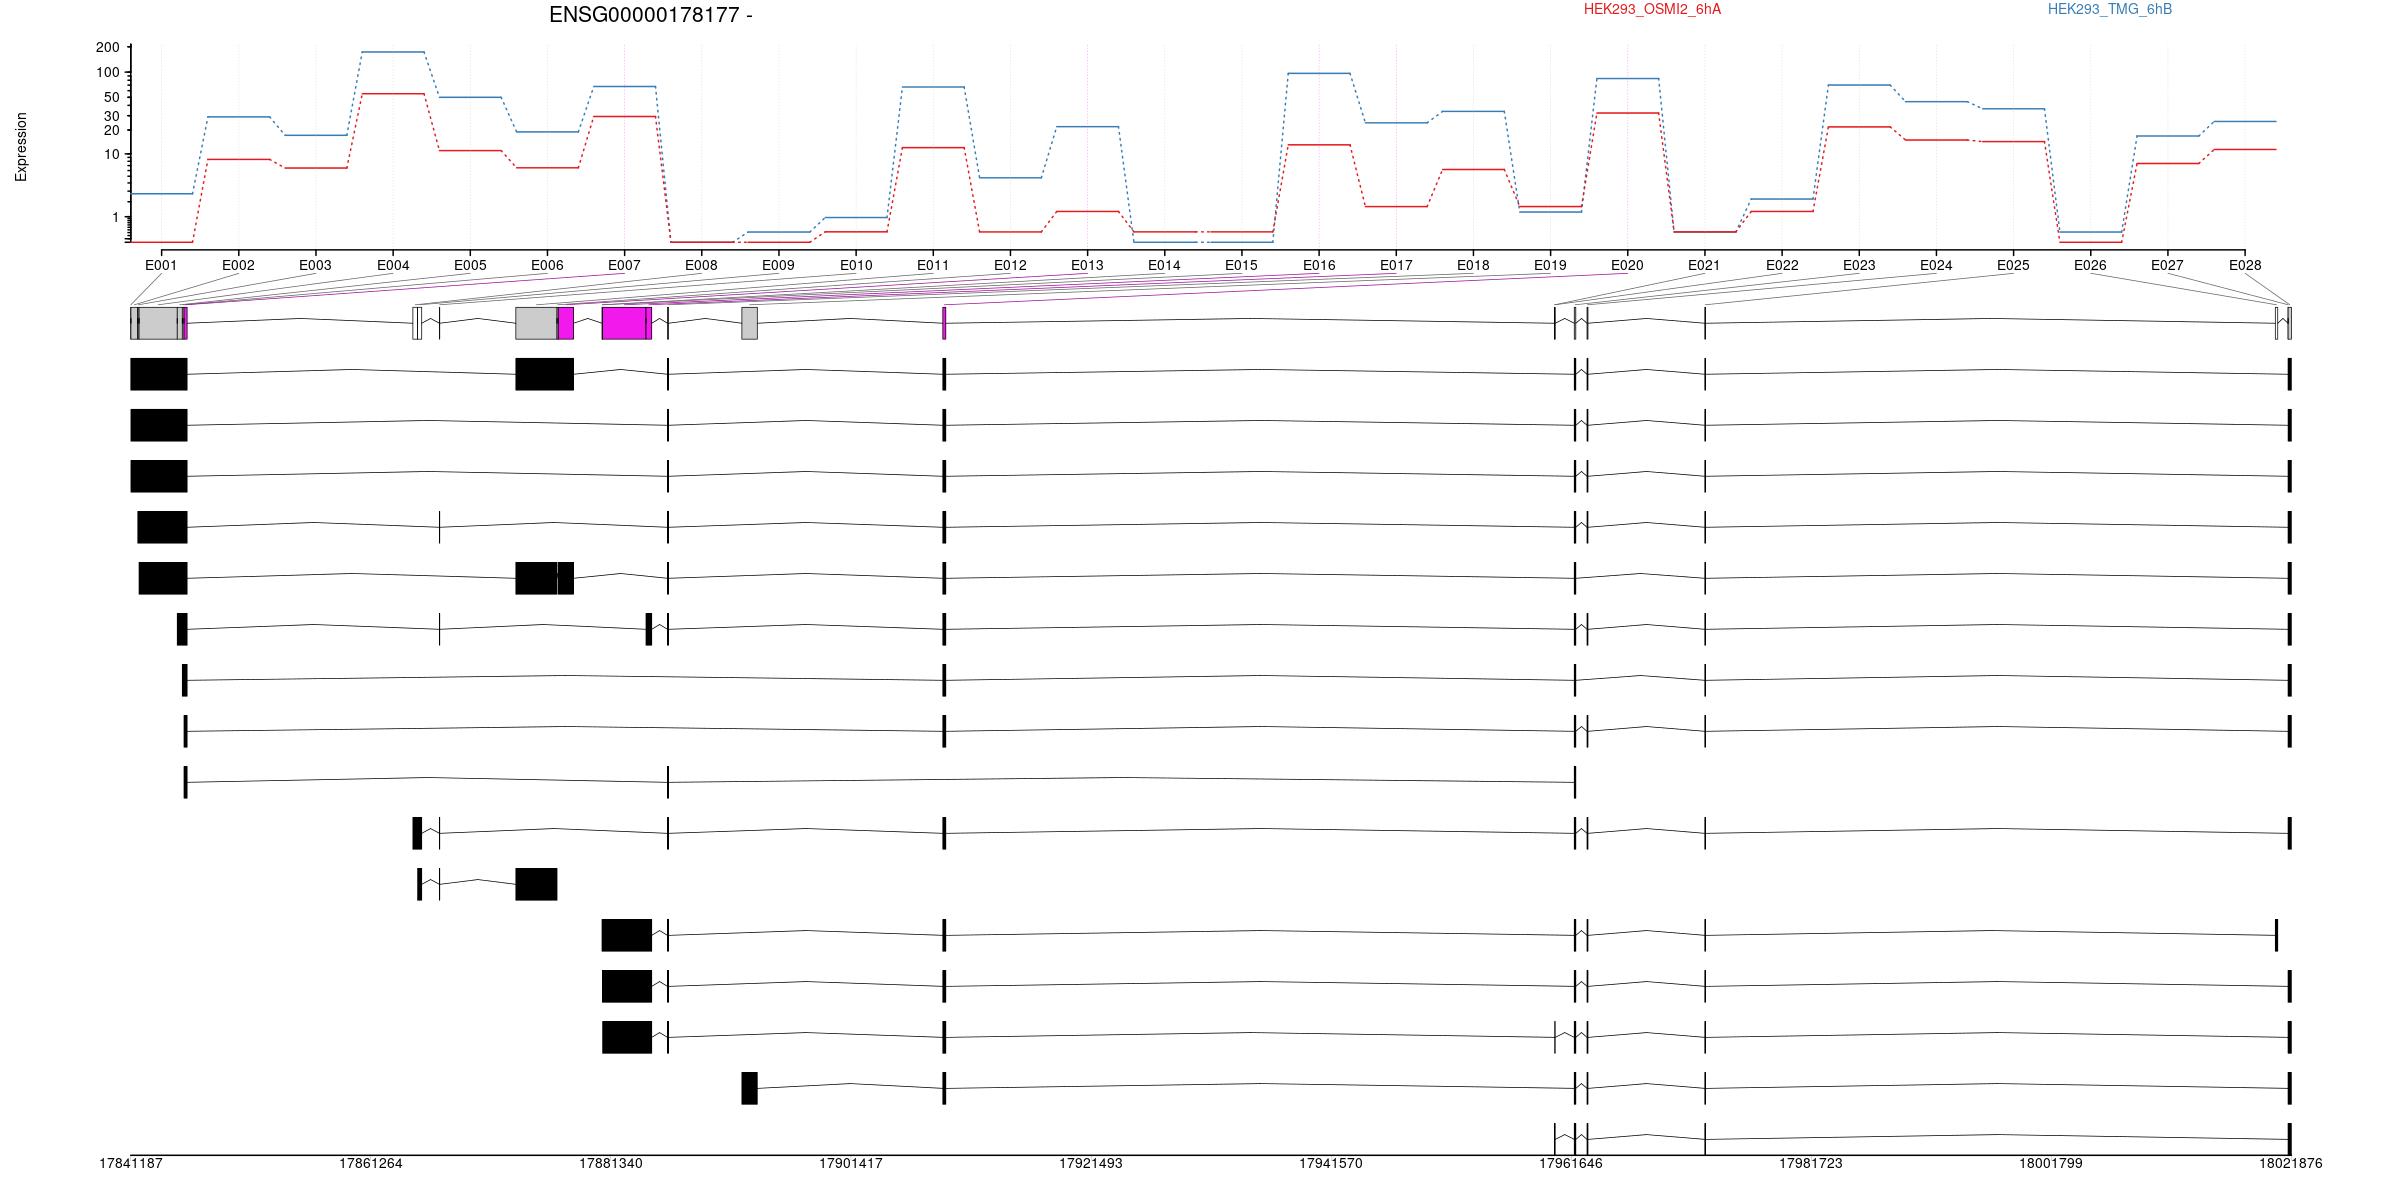This screenshot has width=2400, height=1180.
Task: Click exon label E003
Action: 315,265
